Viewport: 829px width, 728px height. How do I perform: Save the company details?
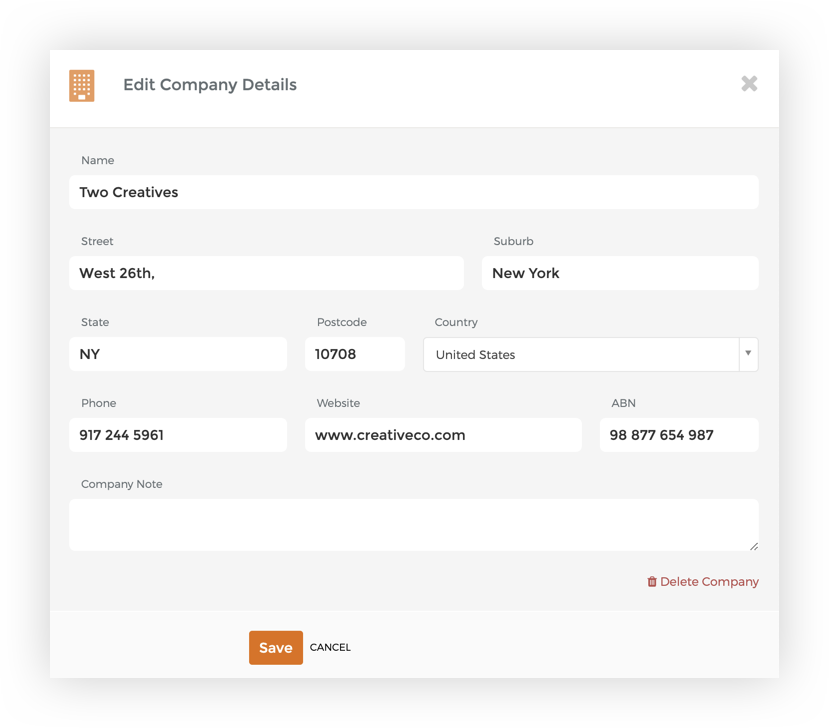(x=276, y=648)
